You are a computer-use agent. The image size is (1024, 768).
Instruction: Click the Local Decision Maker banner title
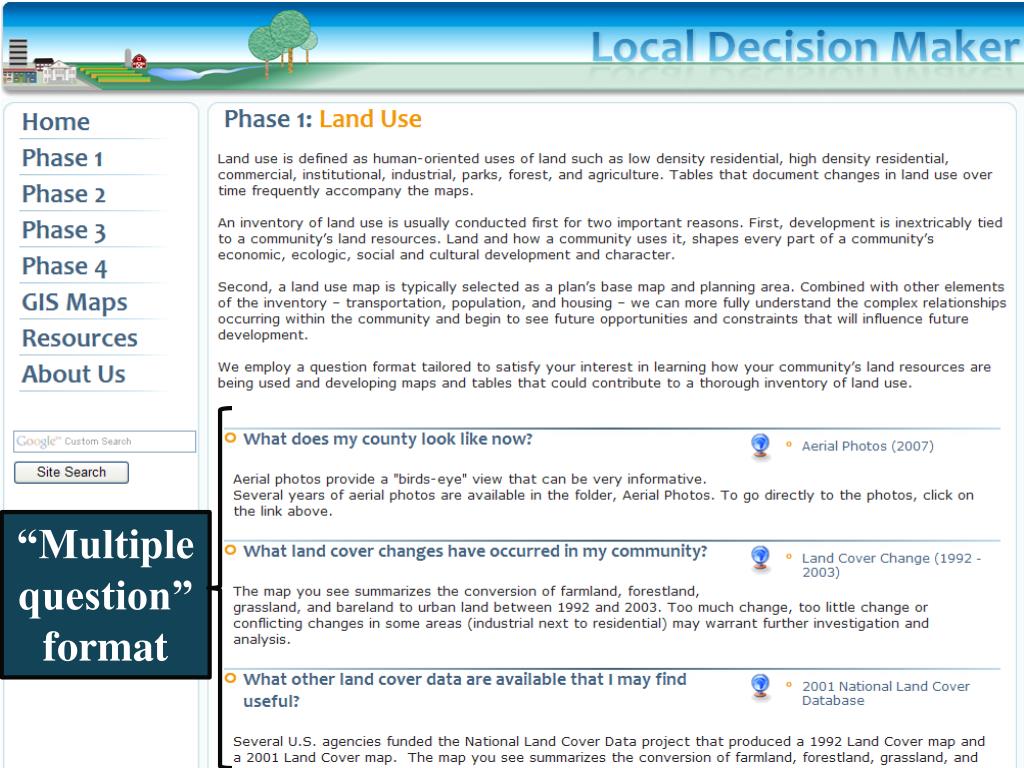coord(805,47)
